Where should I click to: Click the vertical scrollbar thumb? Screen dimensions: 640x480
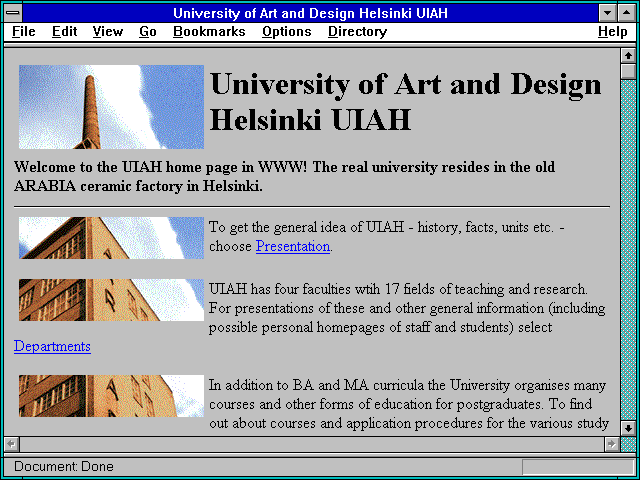point(628,71)
